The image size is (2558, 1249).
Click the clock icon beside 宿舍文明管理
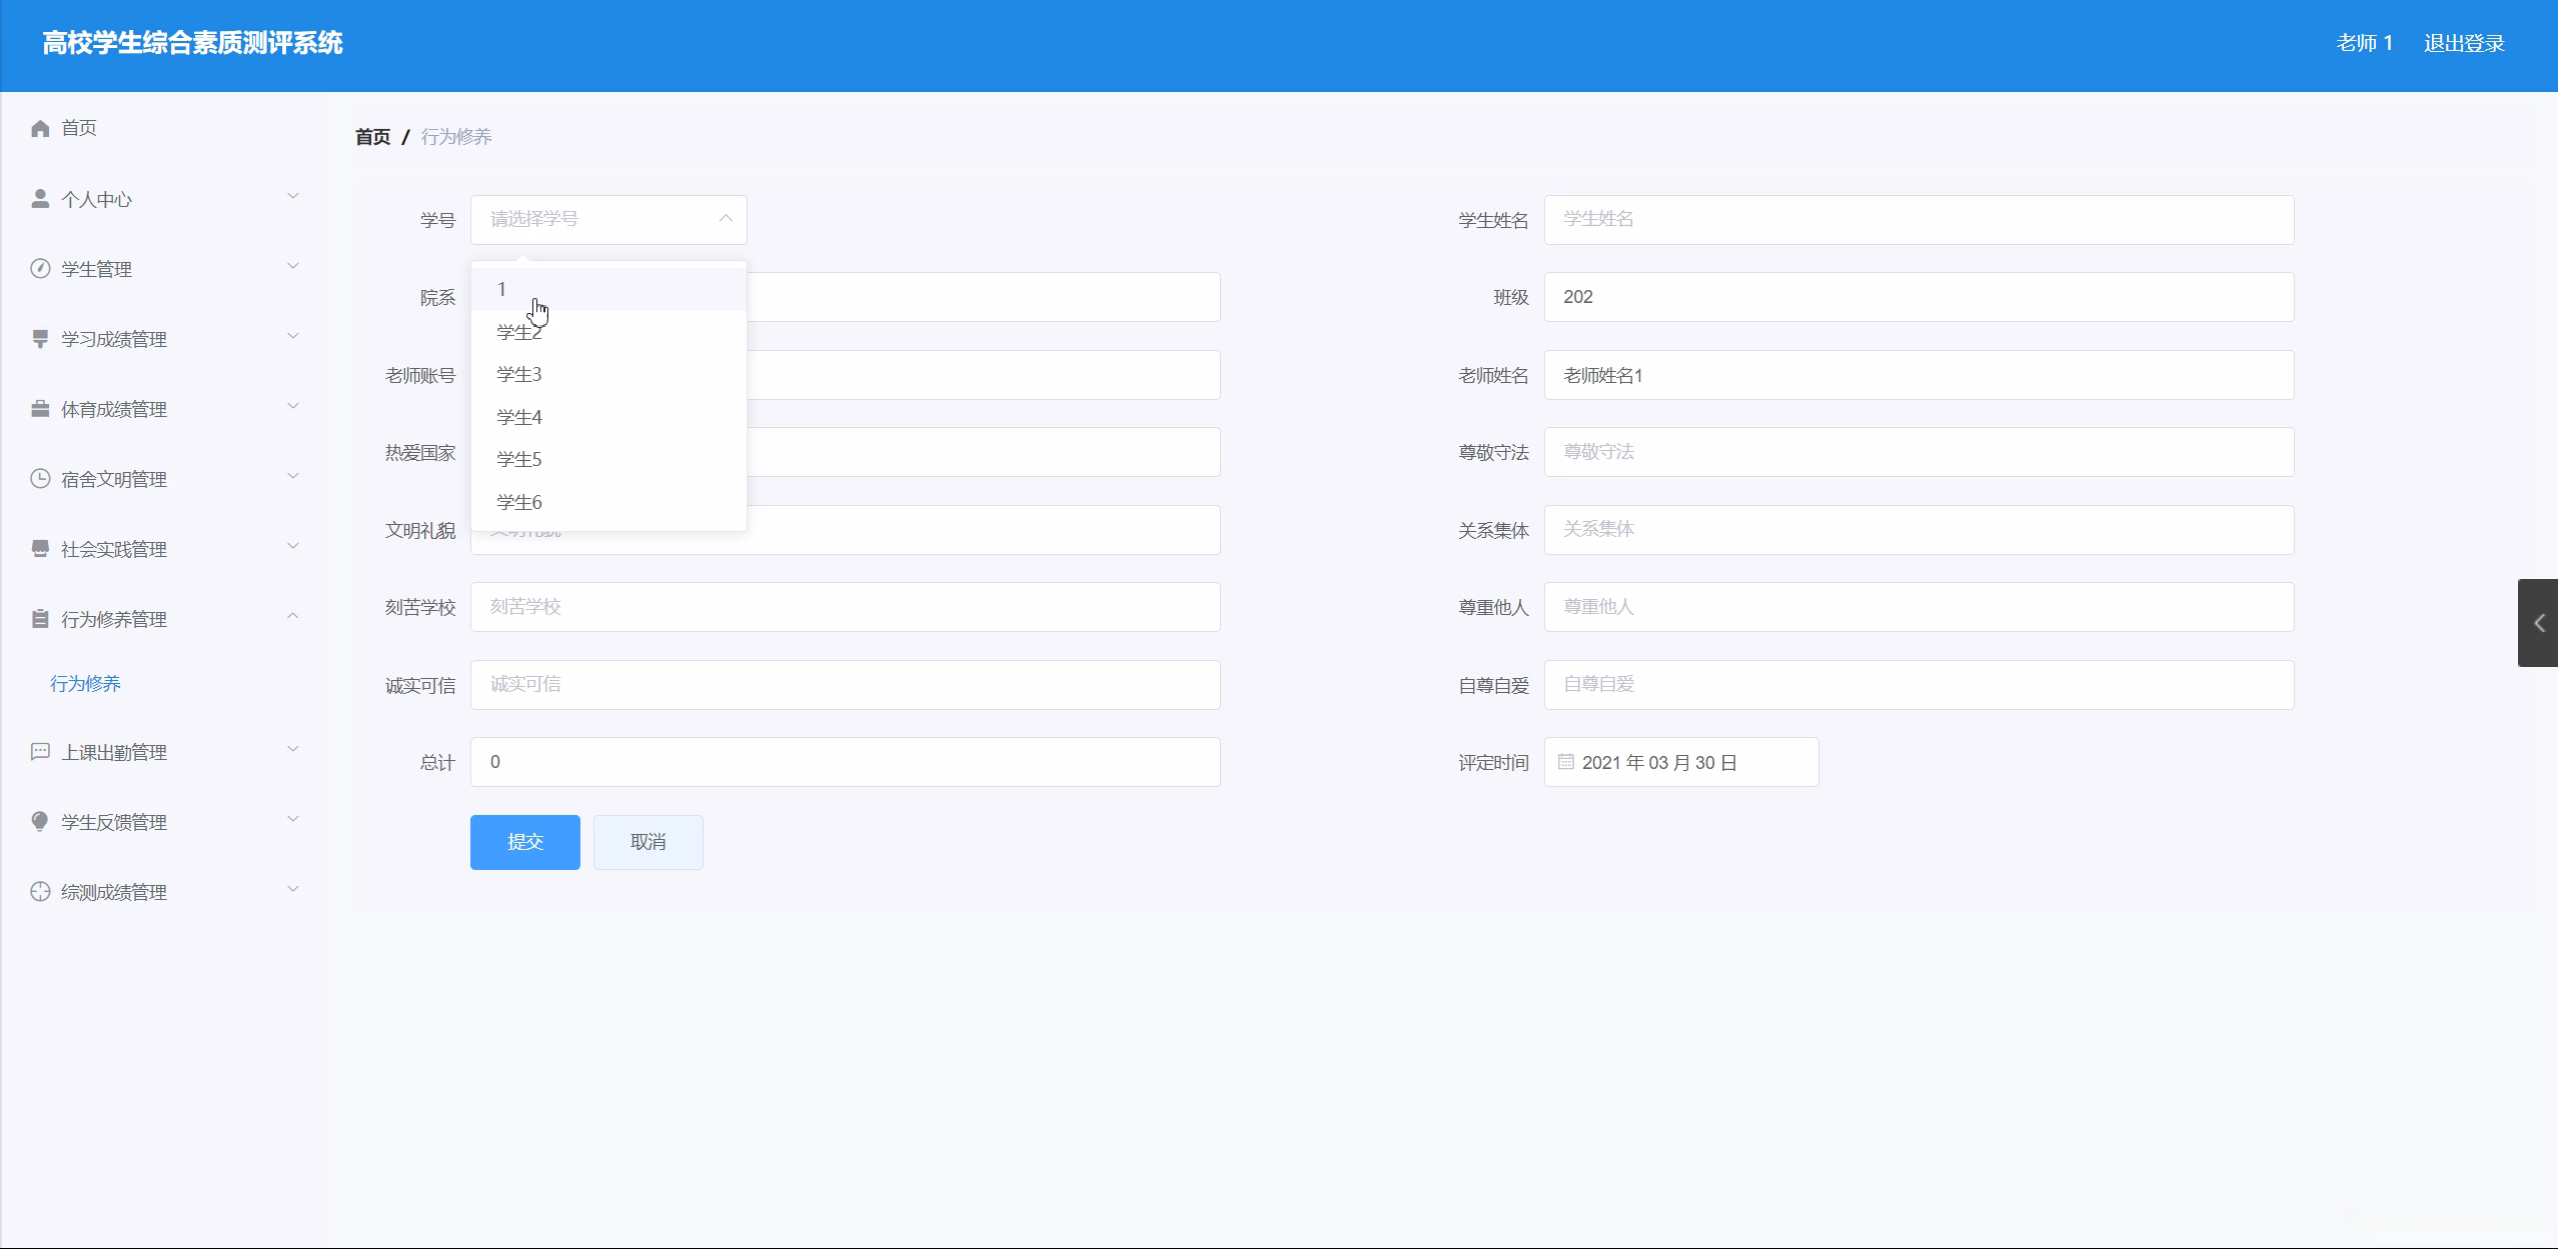pyautogui.click(x=40, y=478)
